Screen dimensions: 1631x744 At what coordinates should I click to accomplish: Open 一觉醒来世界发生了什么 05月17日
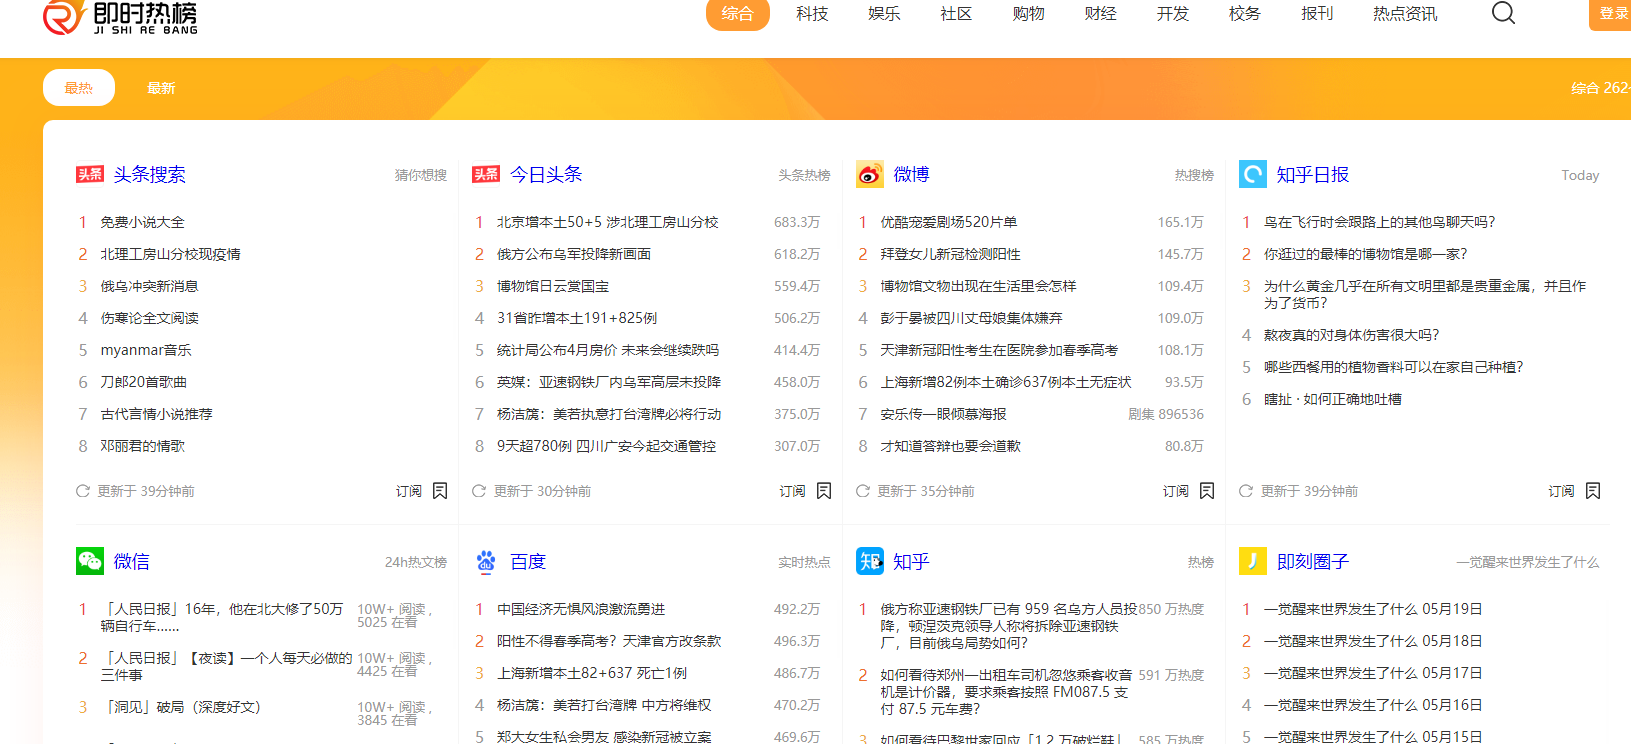pos(1373,673)
